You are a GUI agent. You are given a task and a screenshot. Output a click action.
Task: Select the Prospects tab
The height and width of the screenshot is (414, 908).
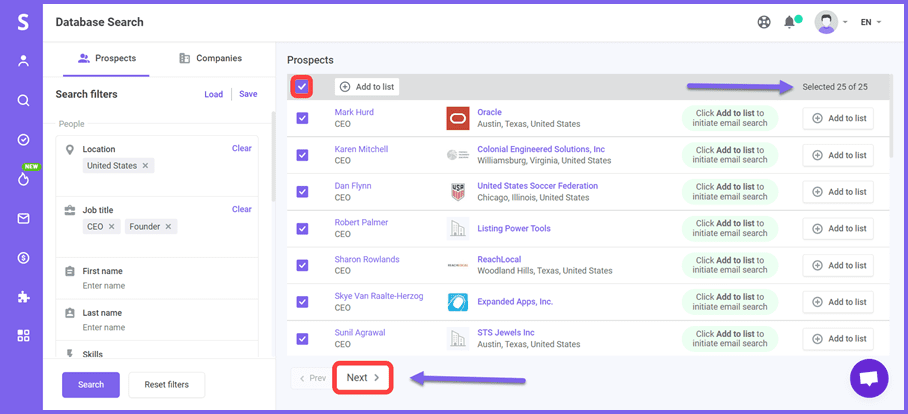point(106,58)
